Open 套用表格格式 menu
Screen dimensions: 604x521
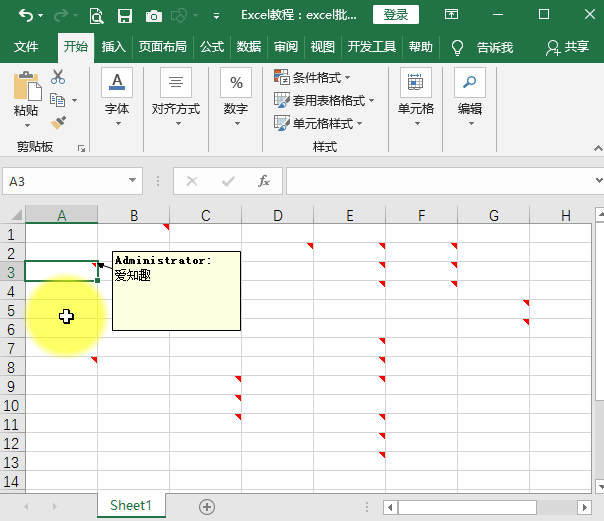324,101
